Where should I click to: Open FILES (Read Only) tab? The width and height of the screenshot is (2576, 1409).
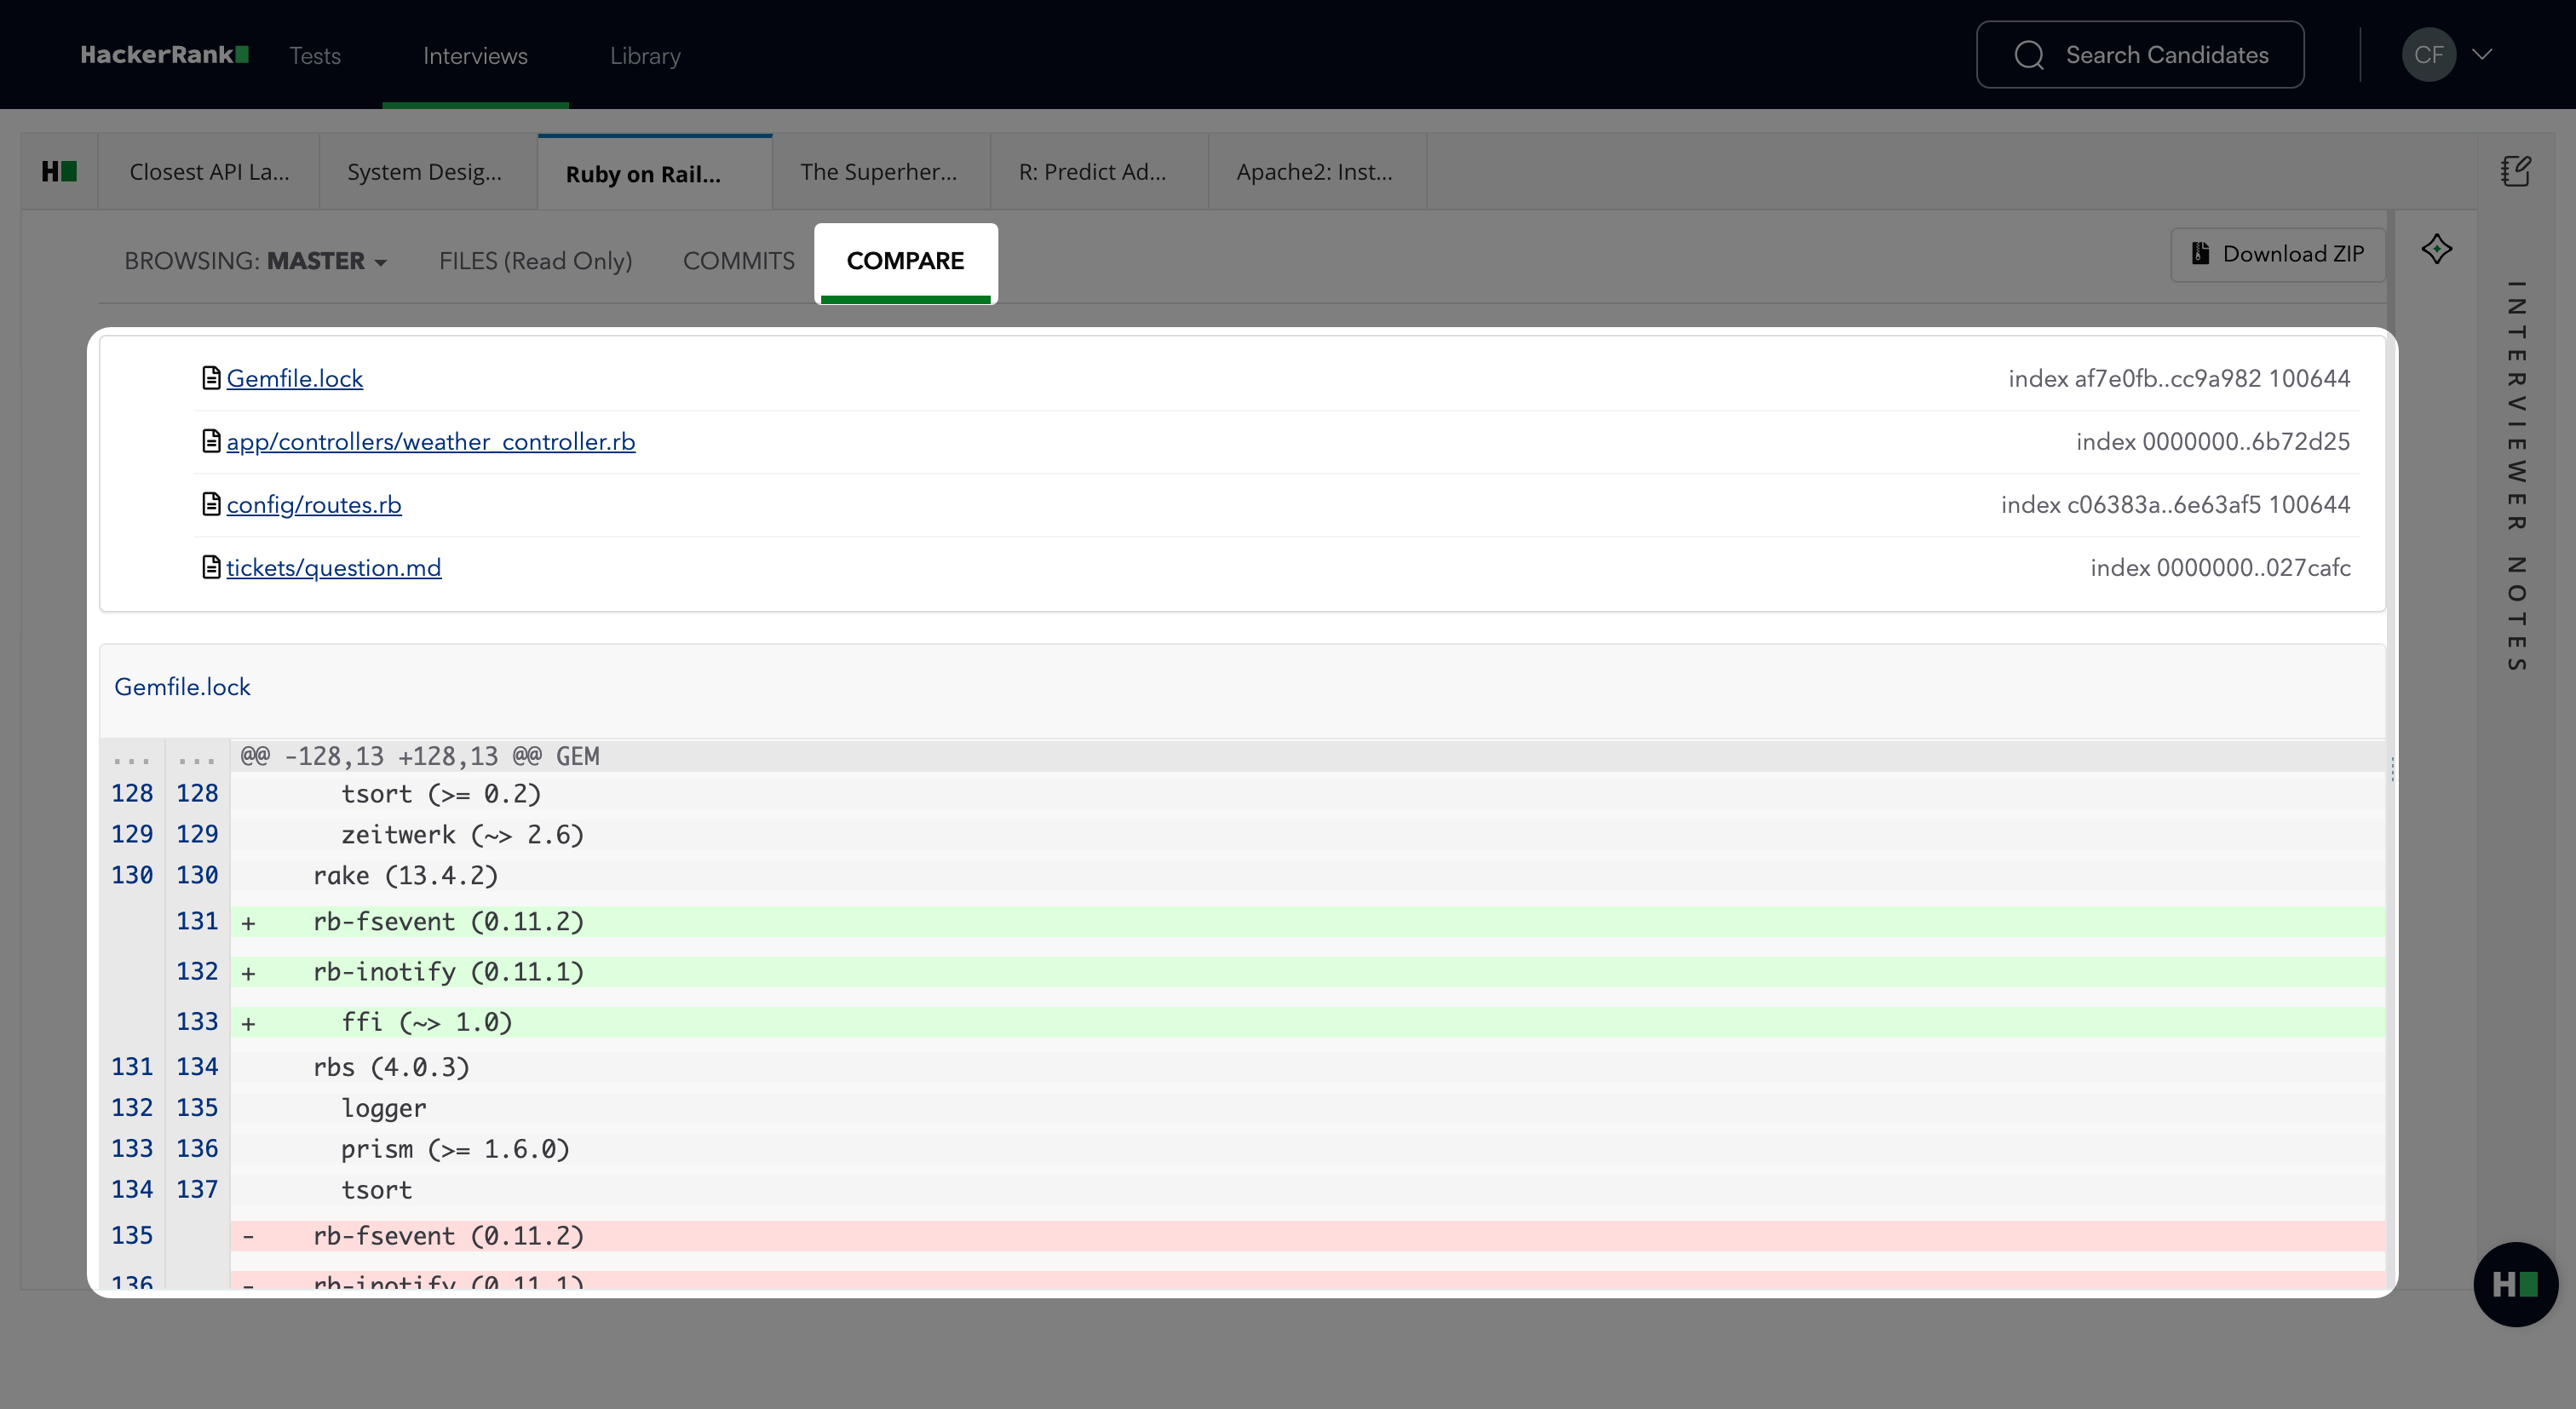coord(536,261)
